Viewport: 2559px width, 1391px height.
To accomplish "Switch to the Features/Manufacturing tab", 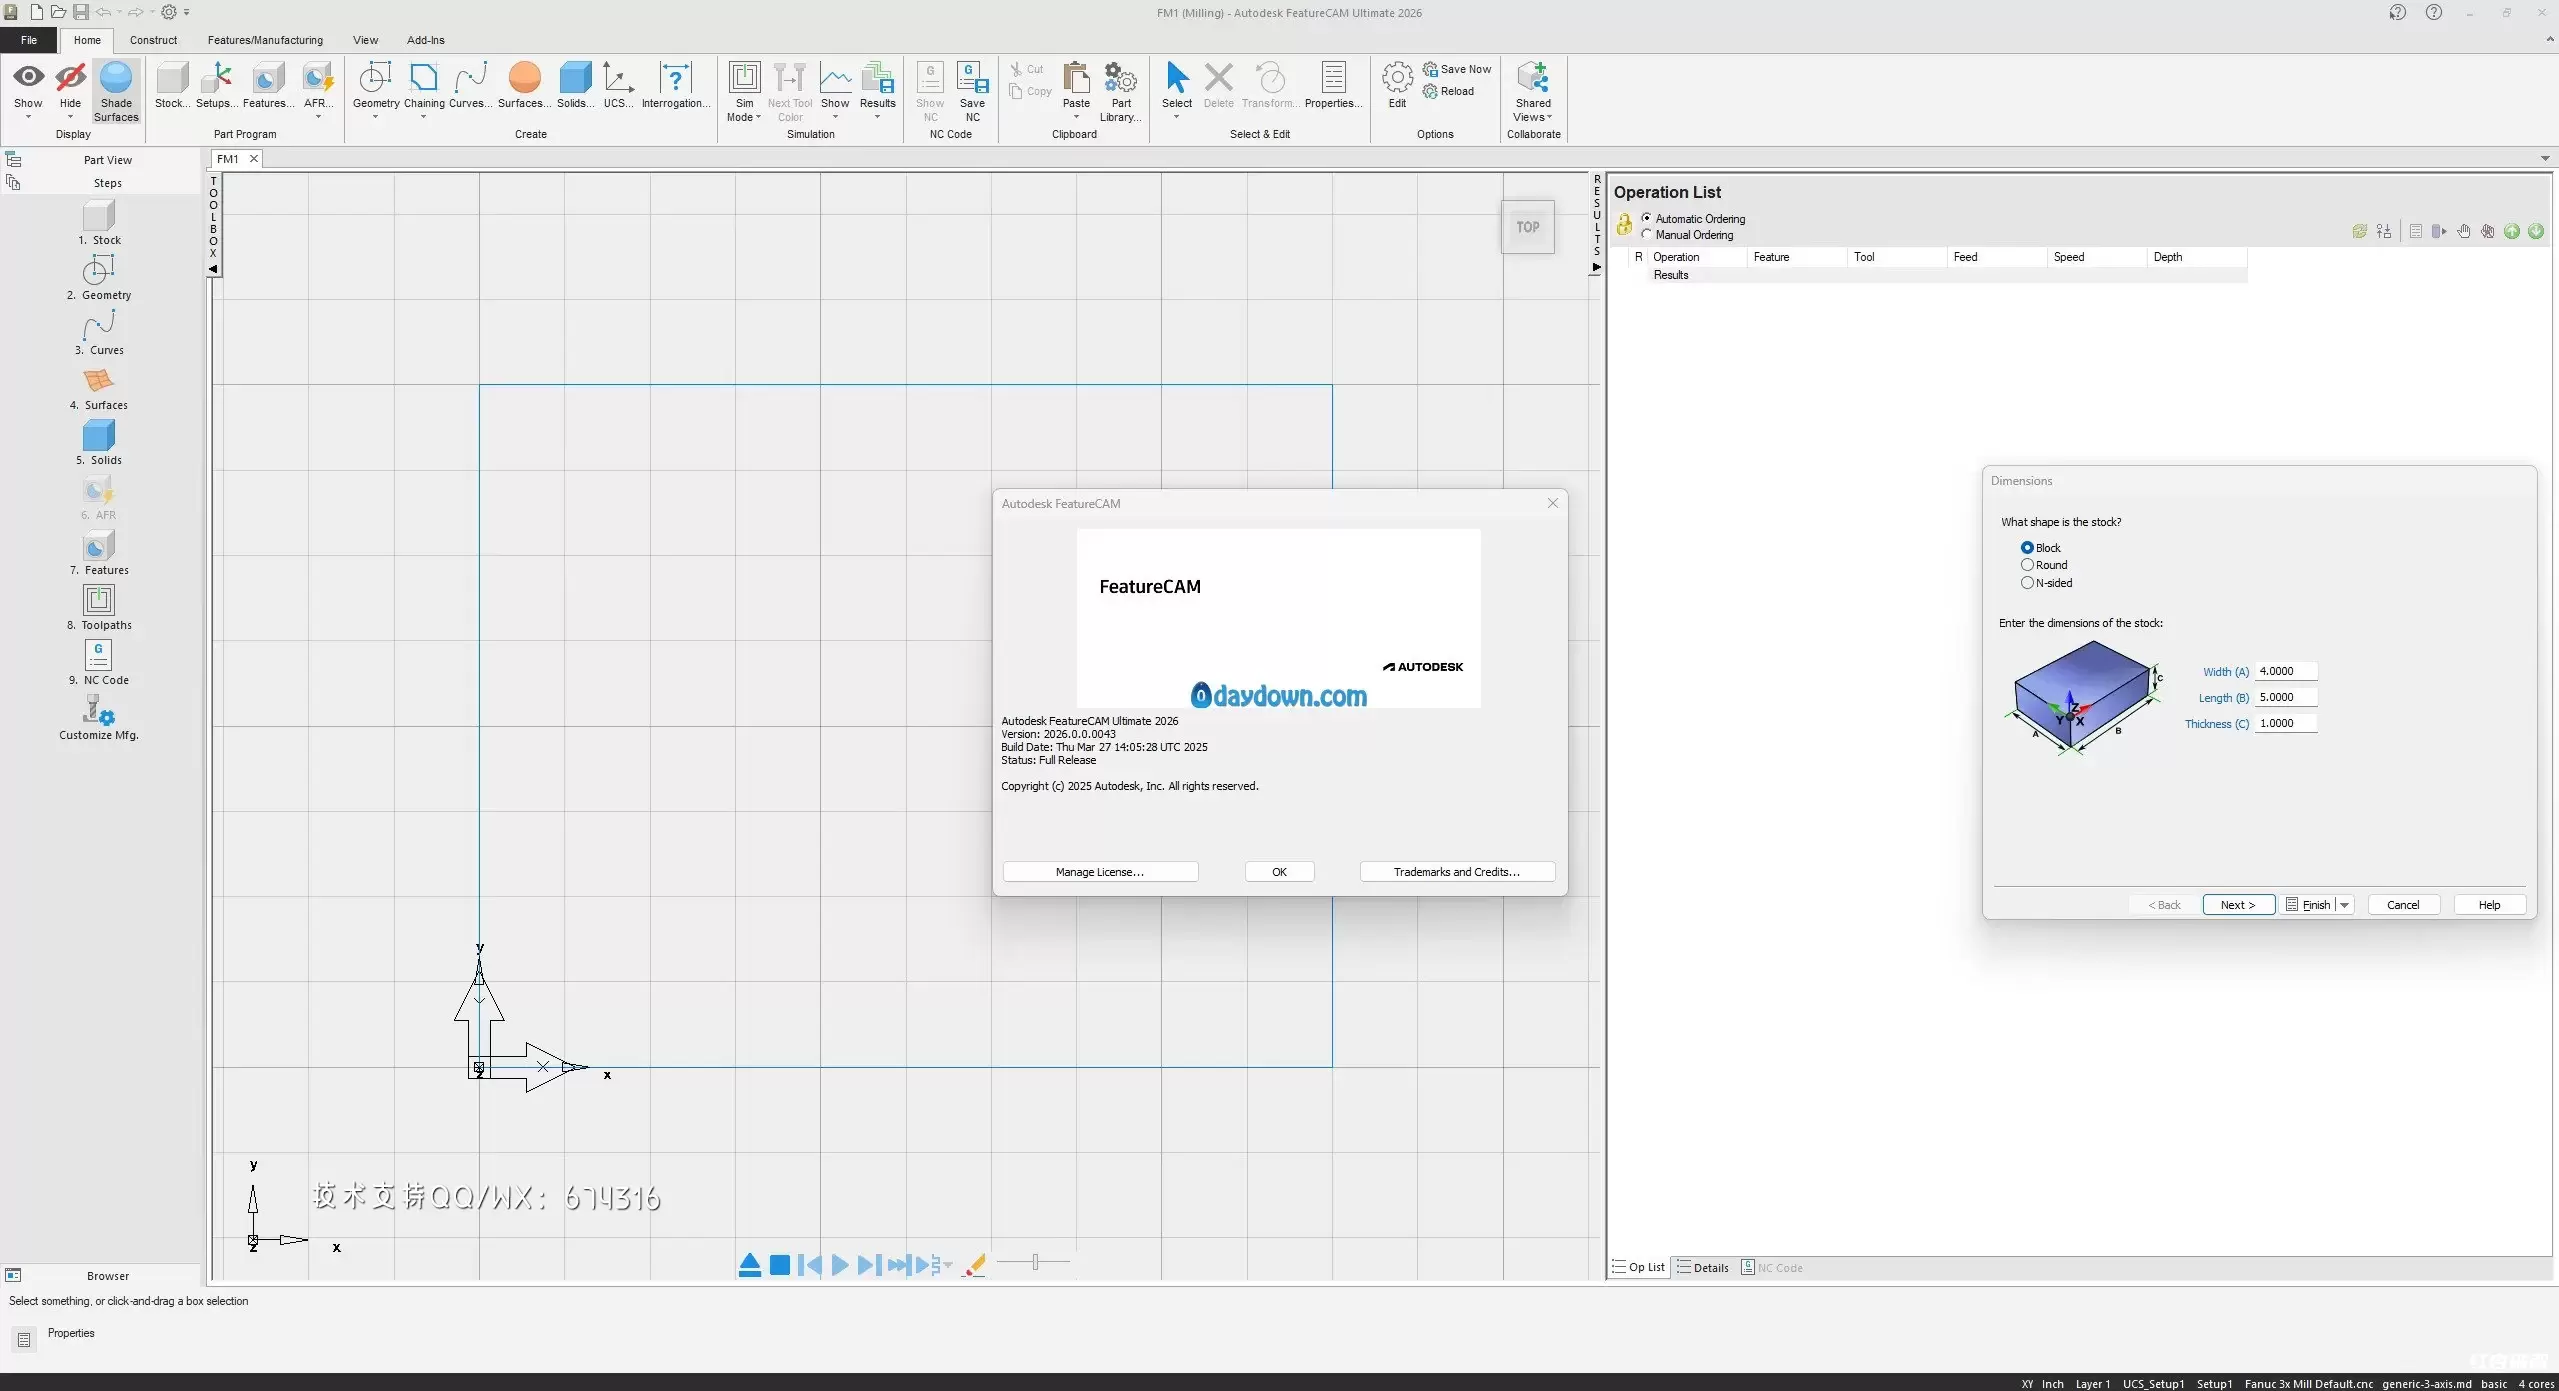I will tap(265, 40).
